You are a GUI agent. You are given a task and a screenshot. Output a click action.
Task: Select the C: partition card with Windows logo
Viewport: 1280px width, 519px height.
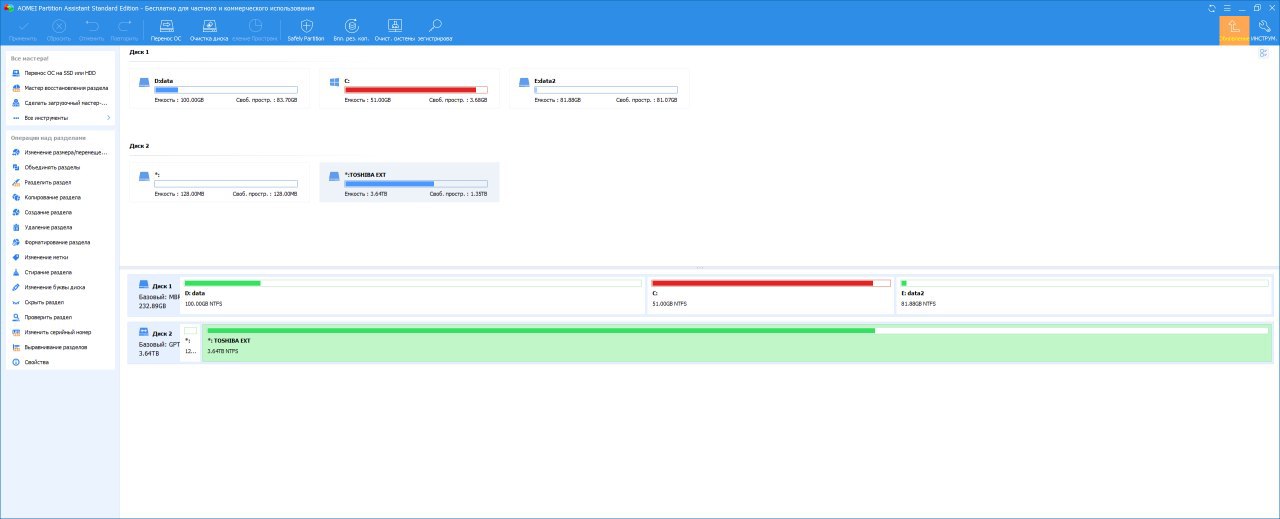409,89
